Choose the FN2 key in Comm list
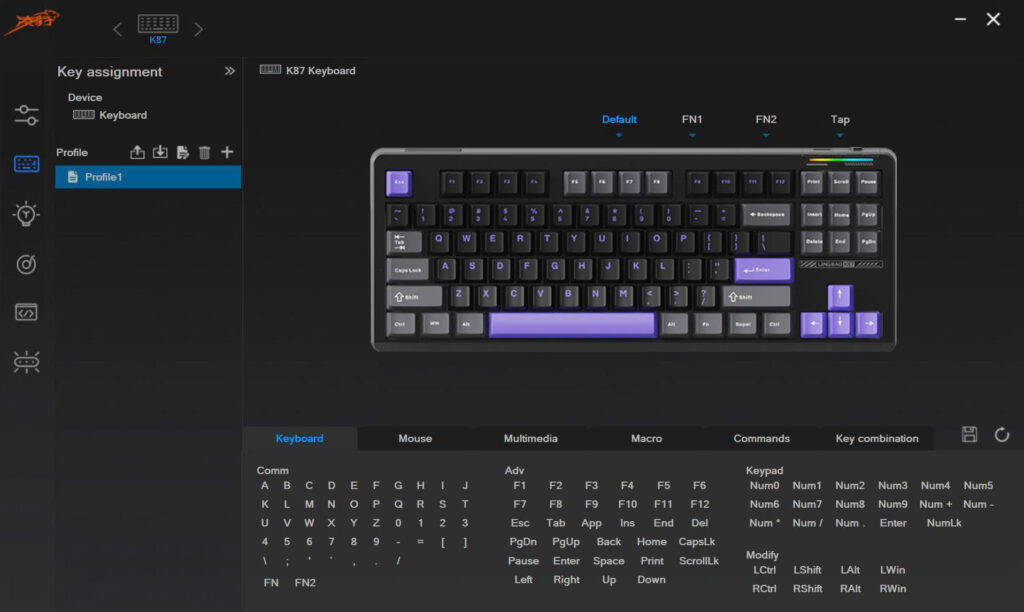 tap(305, 583)
